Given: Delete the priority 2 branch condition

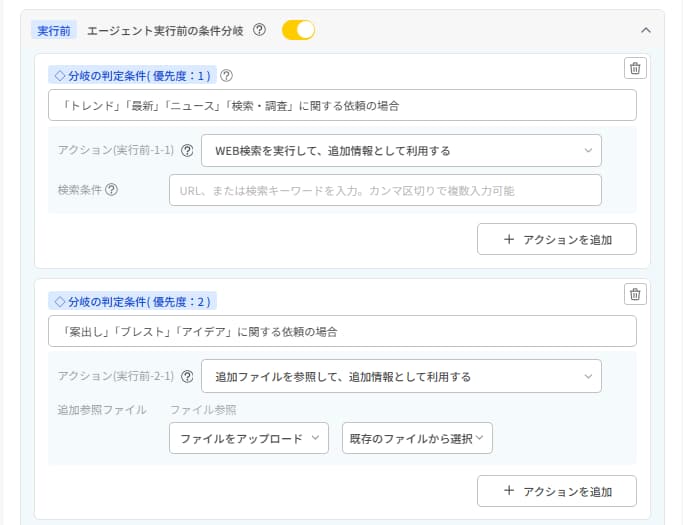Looking at the screenshot, I should 635,293.
